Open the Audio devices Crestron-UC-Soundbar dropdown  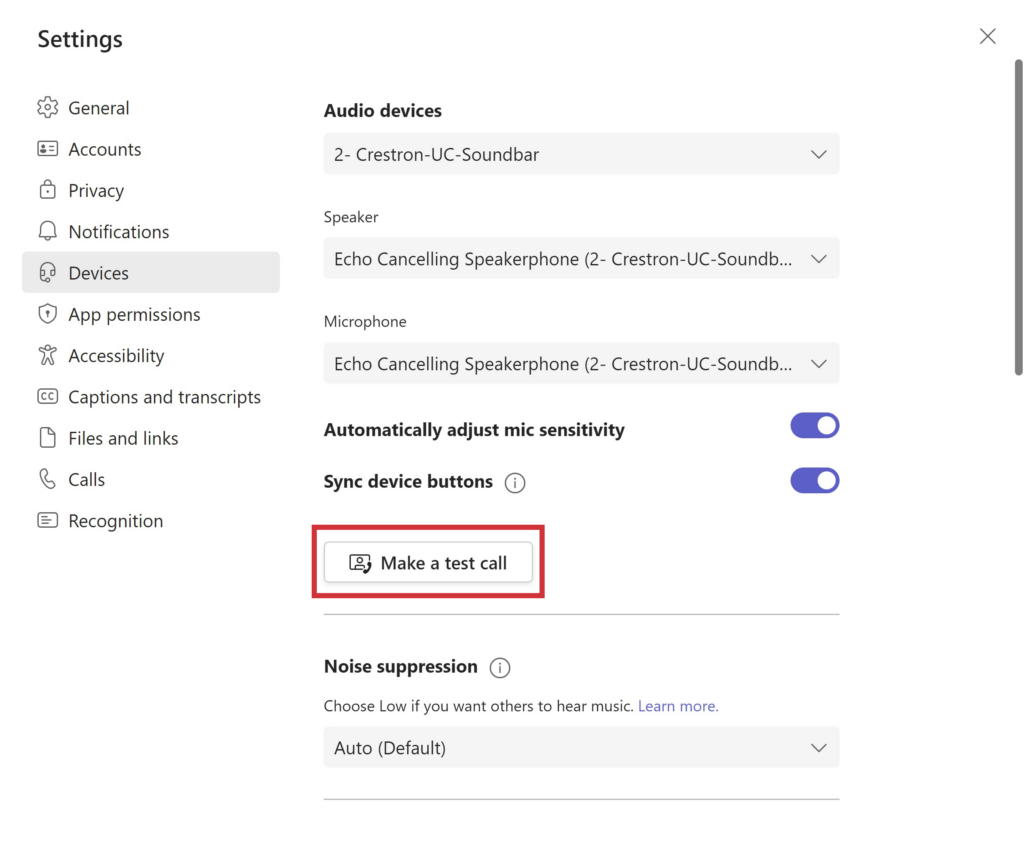(x=581, y=154)
